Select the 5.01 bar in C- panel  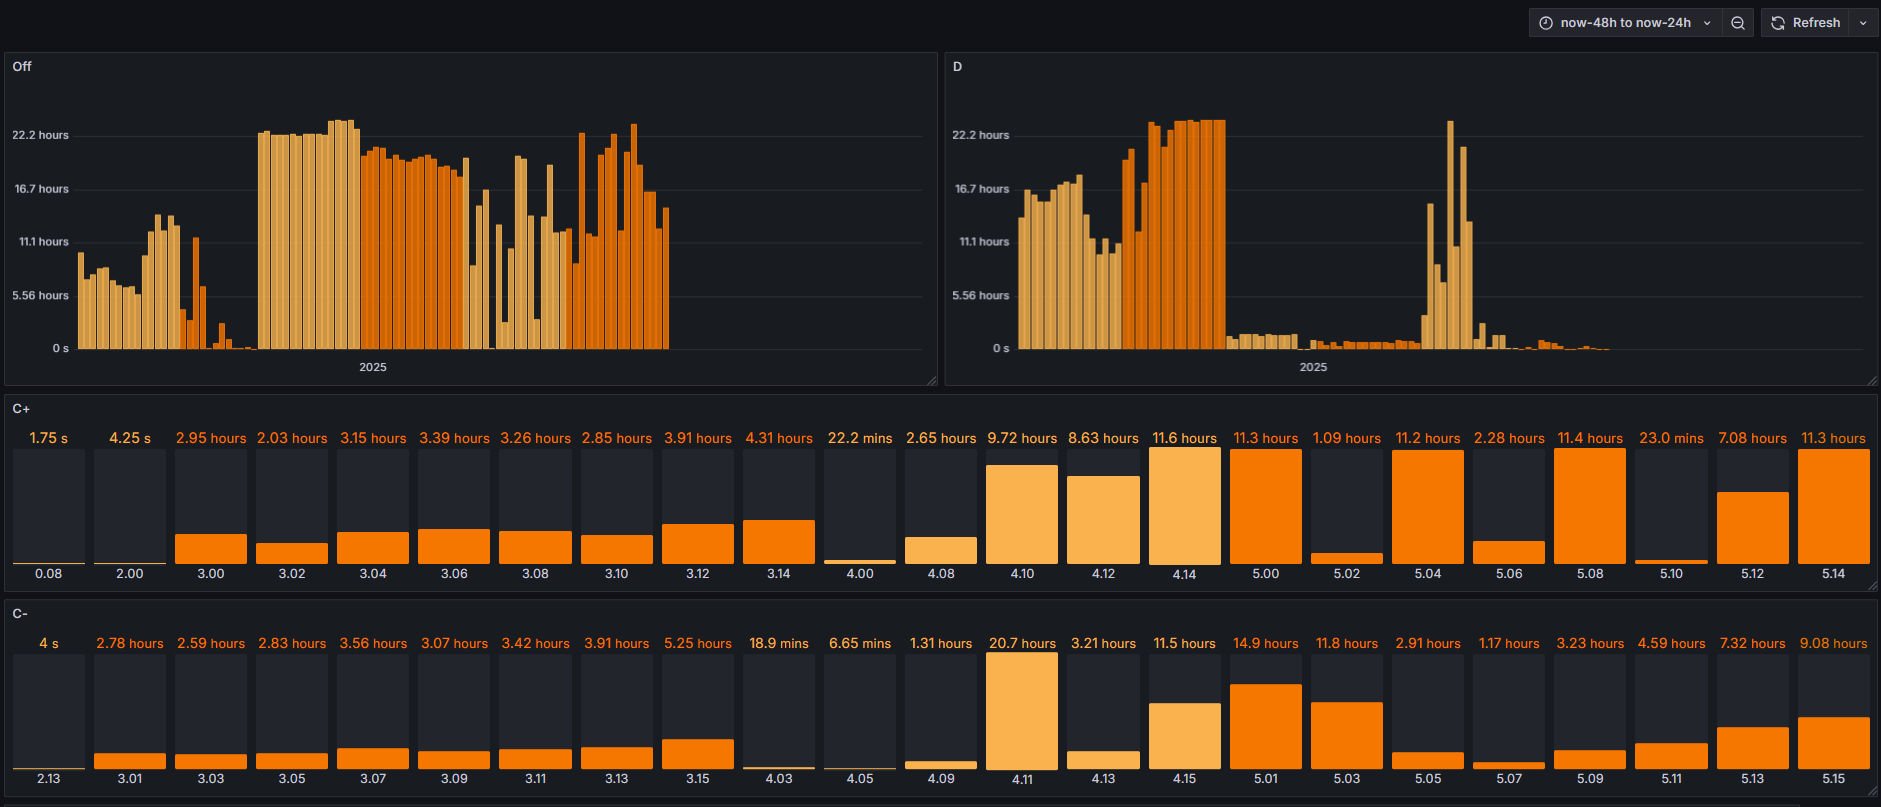pyautogui.click(x=1265, y=726)
